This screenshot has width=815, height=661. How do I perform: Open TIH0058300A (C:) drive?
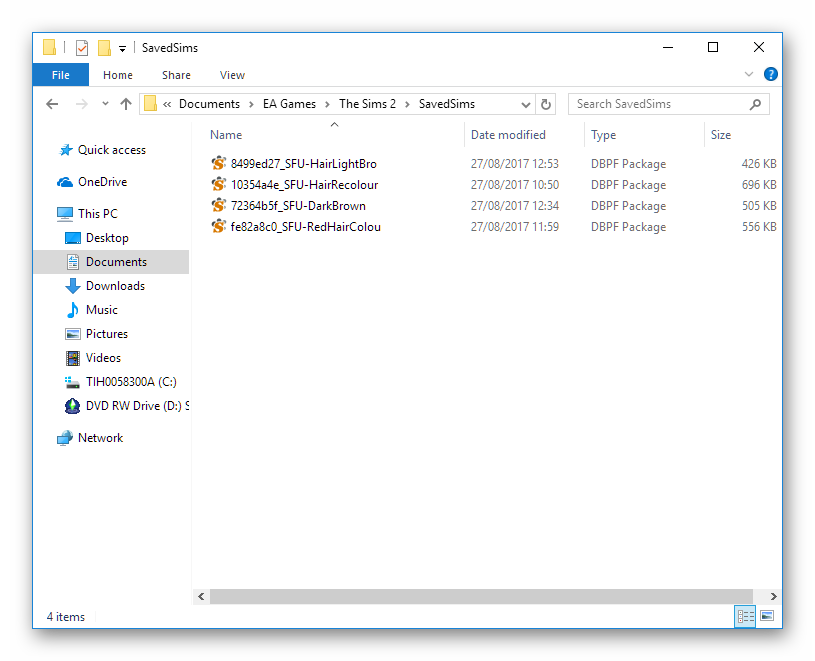tap(131, 382)
